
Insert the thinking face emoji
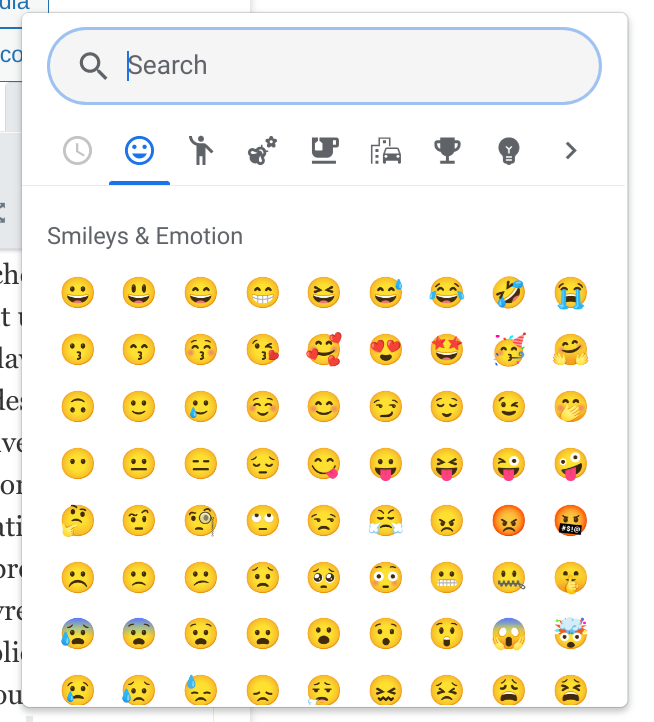(x=77, y=521)
